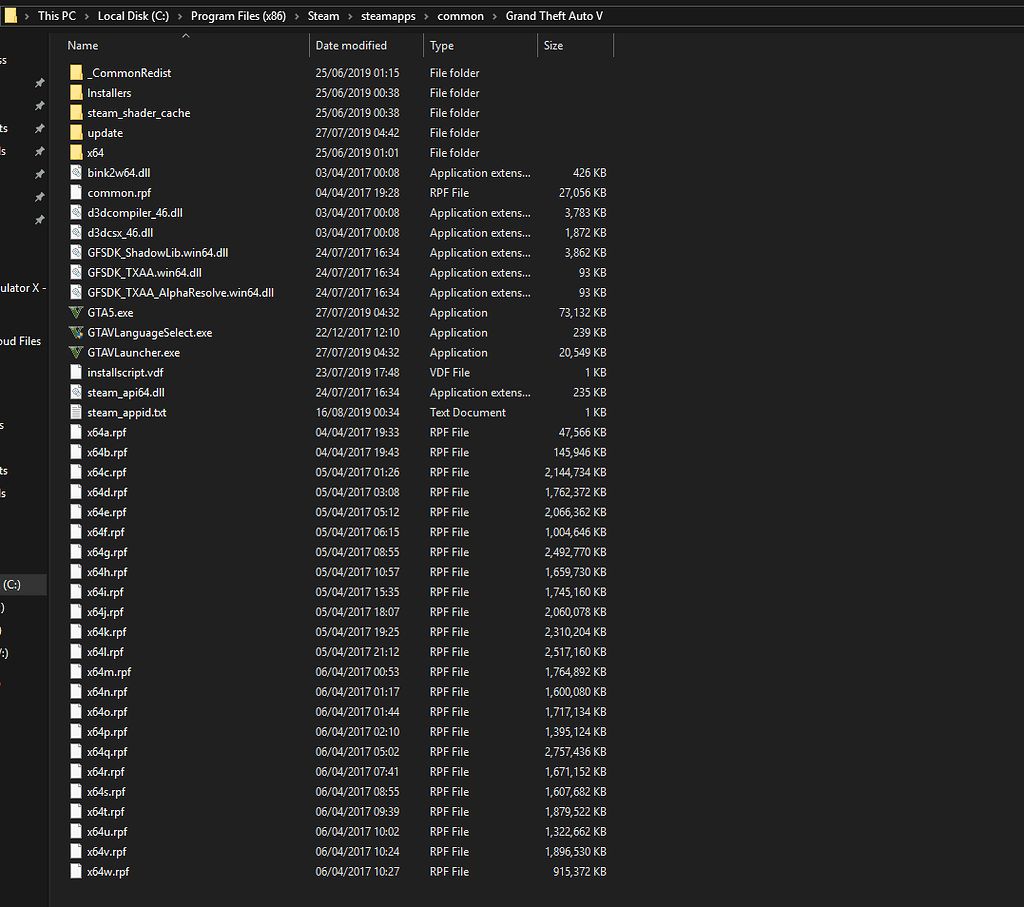1024x907 pixels.
Task: Go to the common breadcrumb
Action: coord(460,16)
